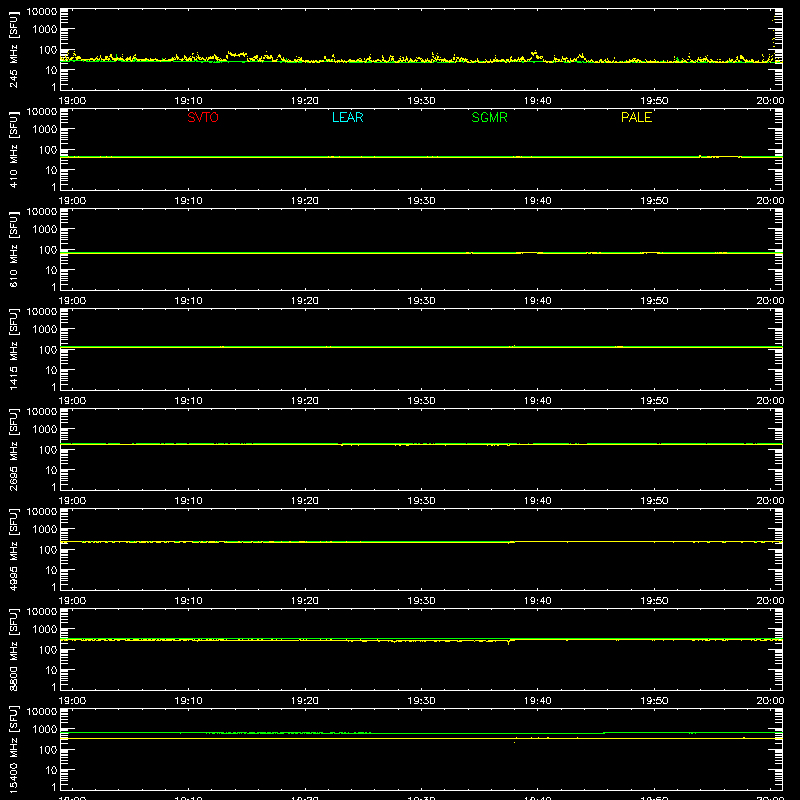This screenshot has width=800, height=800.
Task: Select the '15400 MHz [SFU]' axis title
Action: (x=14, y=749)
